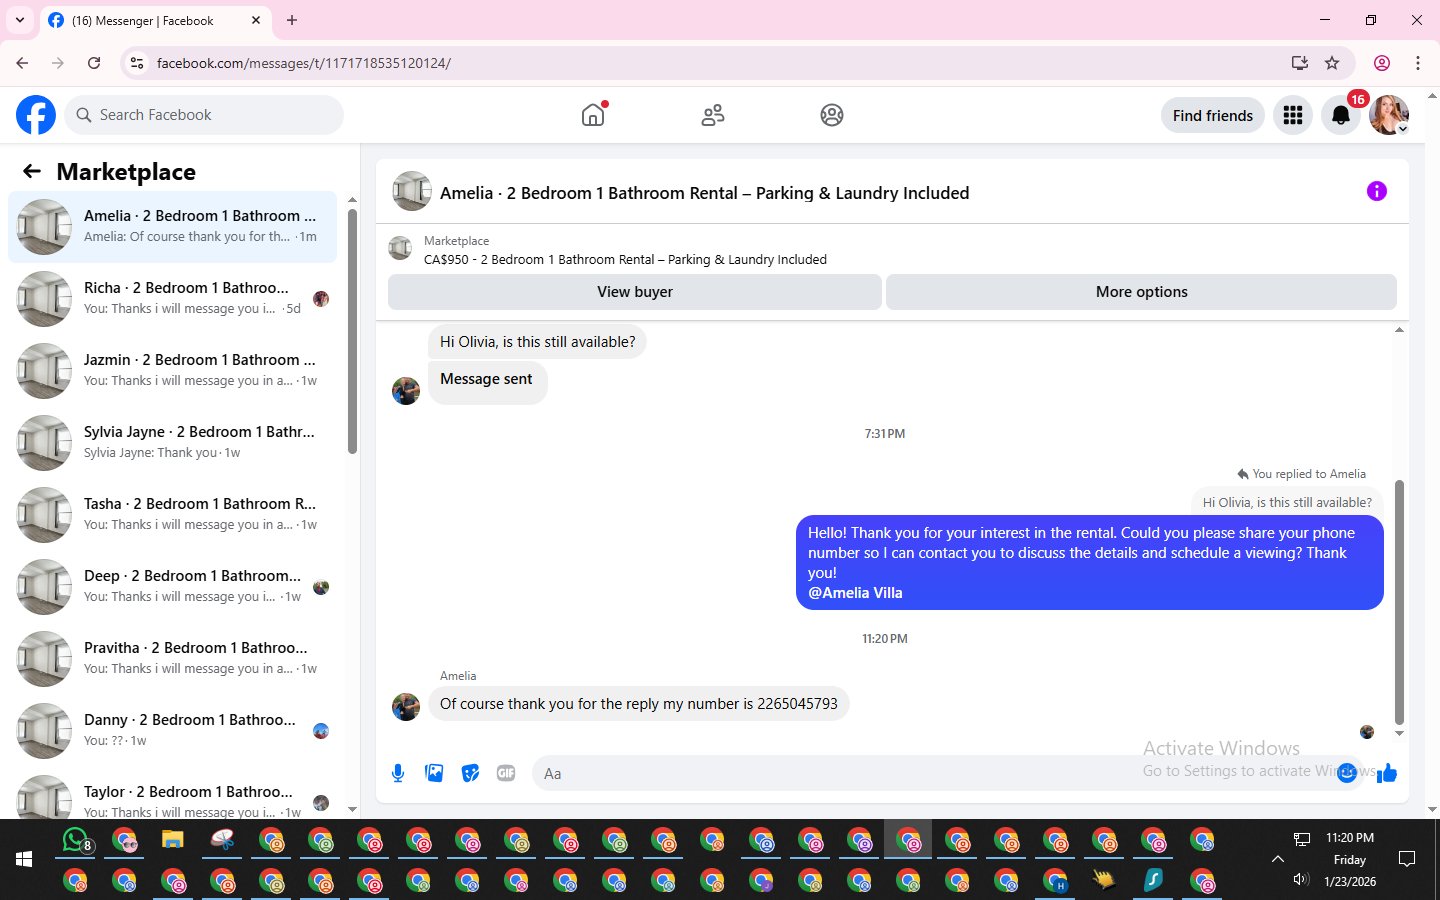Open the Chrome three-dot menu

click(x=1418, y=63)
